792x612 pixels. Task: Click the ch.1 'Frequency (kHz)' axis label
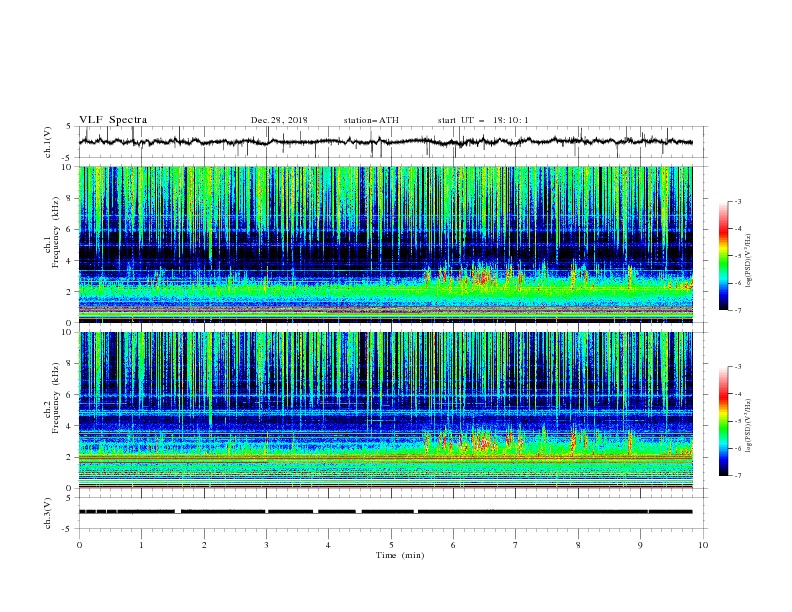(56, 230)
